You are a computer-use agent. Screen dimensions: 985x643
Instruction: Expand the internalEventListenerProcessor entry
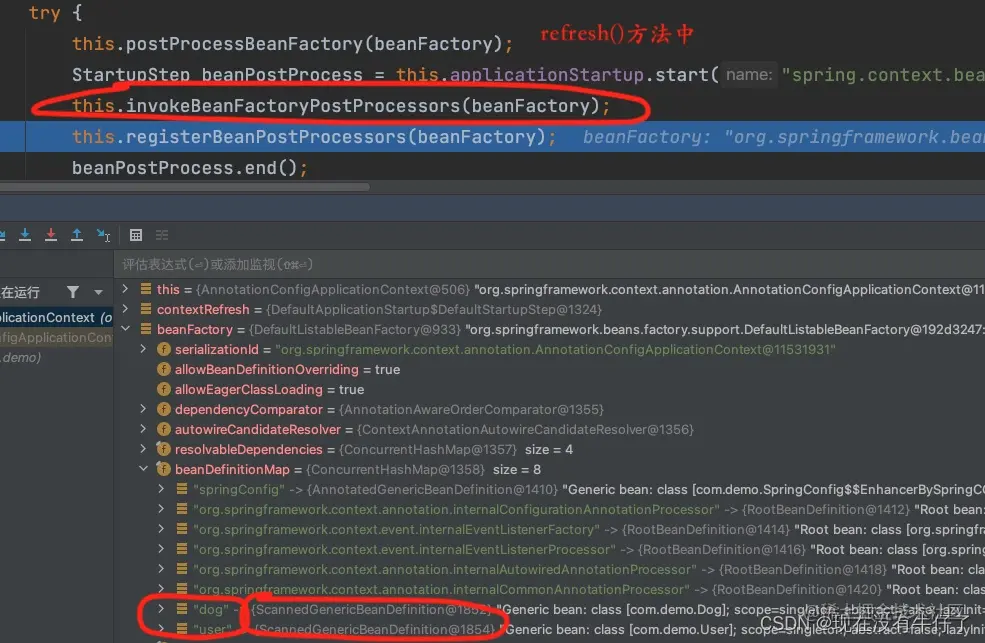161,549
